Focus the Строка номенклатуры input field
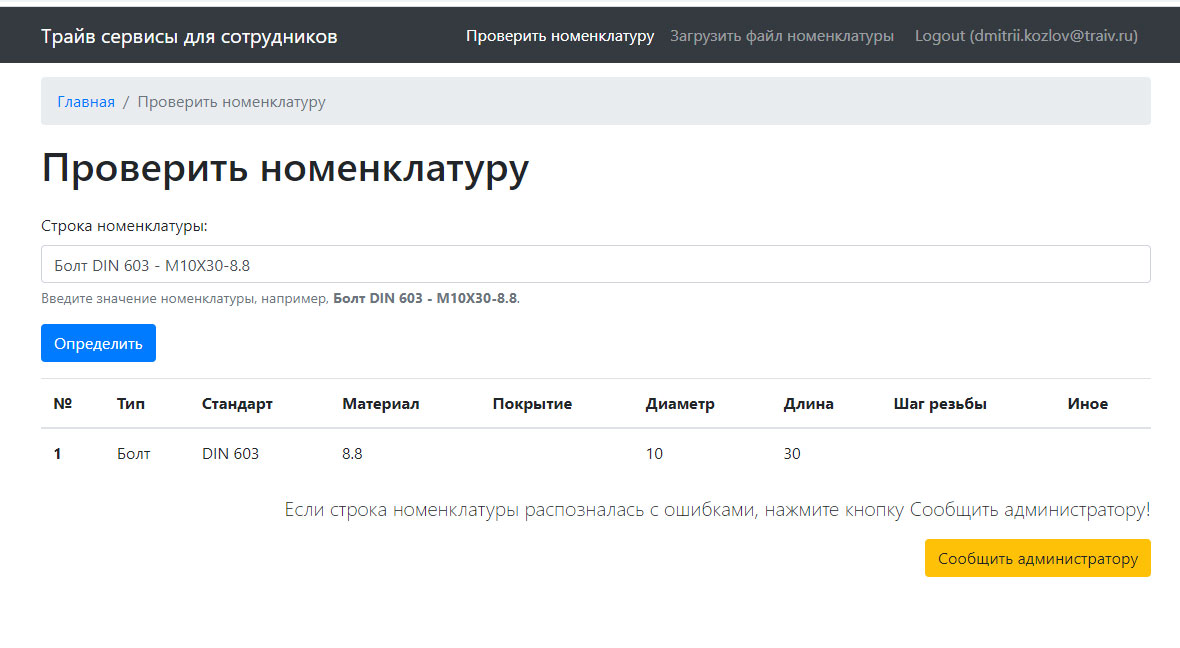1180x648 pixels. 595,264
